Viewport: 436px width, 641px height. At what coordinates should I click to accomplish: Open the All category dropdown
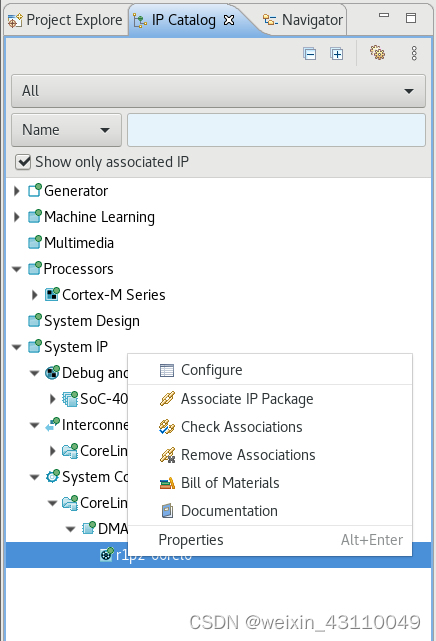coord(218,91)
